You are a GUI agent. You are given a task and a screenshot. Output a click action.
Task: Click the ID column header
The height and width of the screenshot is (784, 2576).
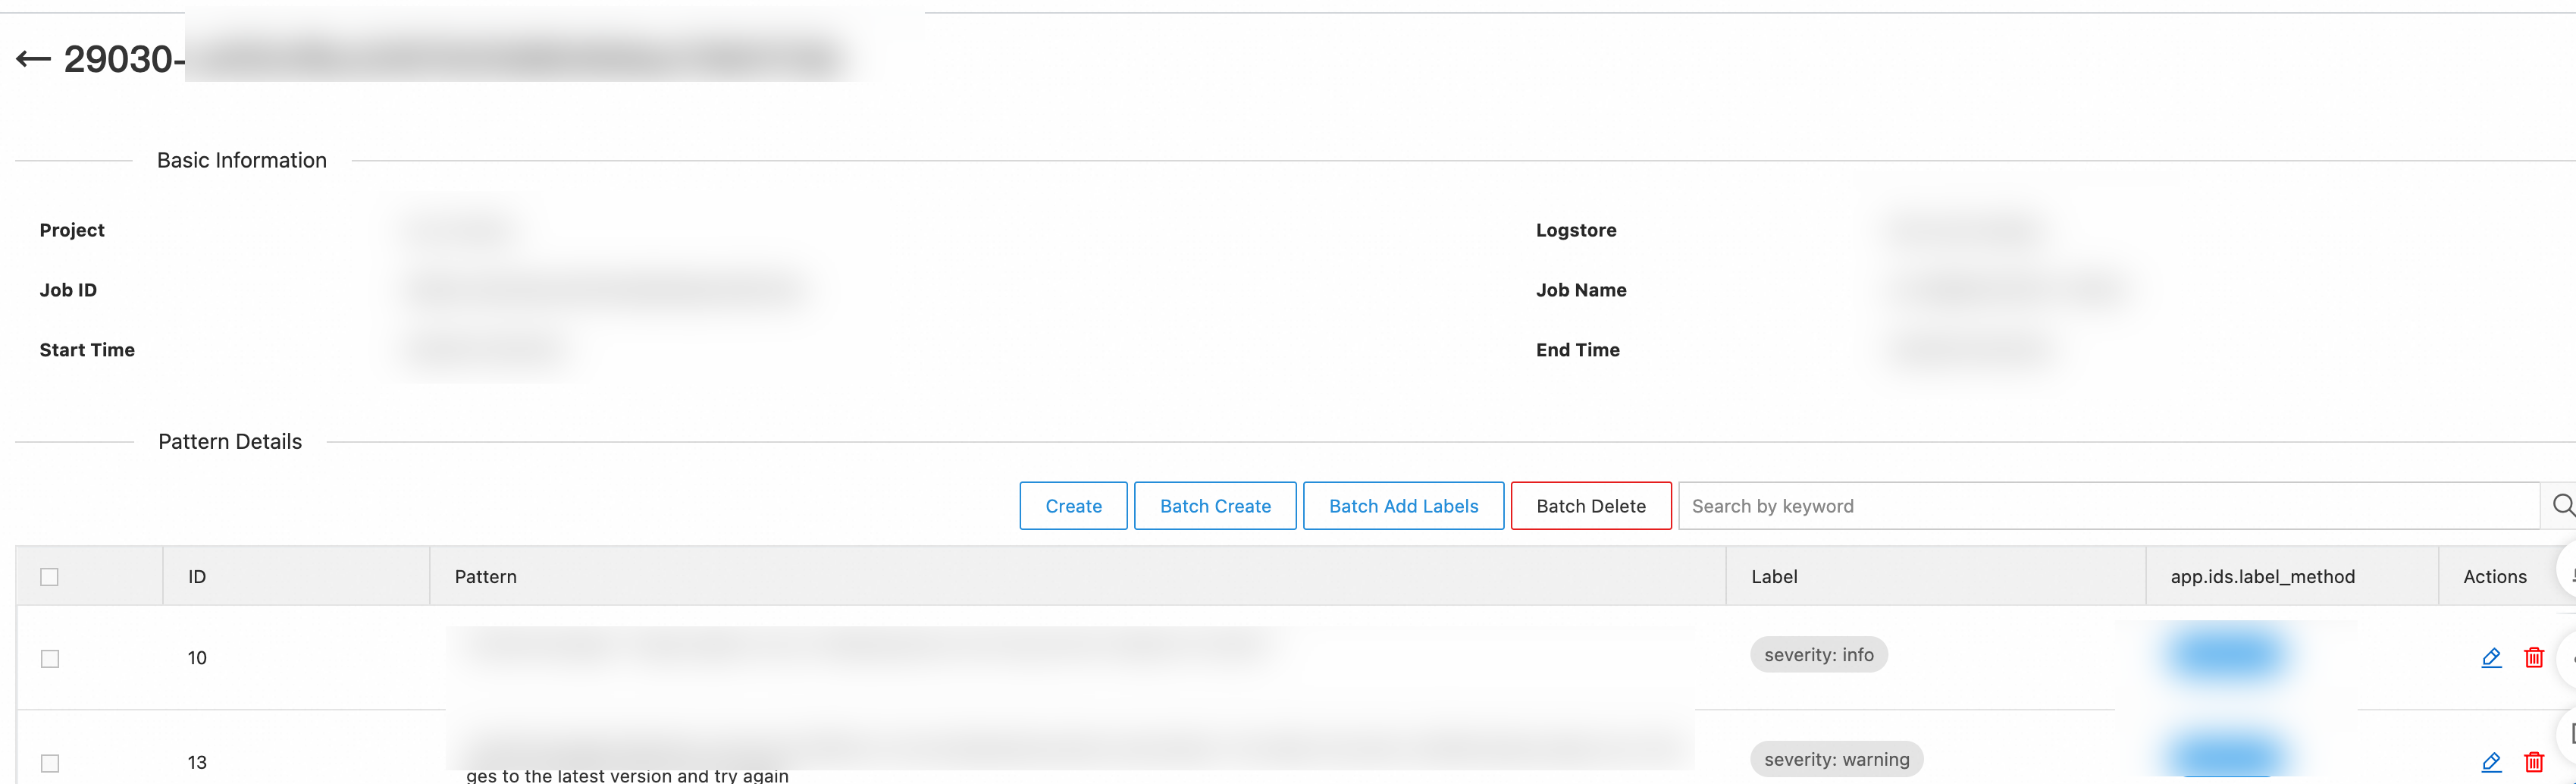pos(197,577)
